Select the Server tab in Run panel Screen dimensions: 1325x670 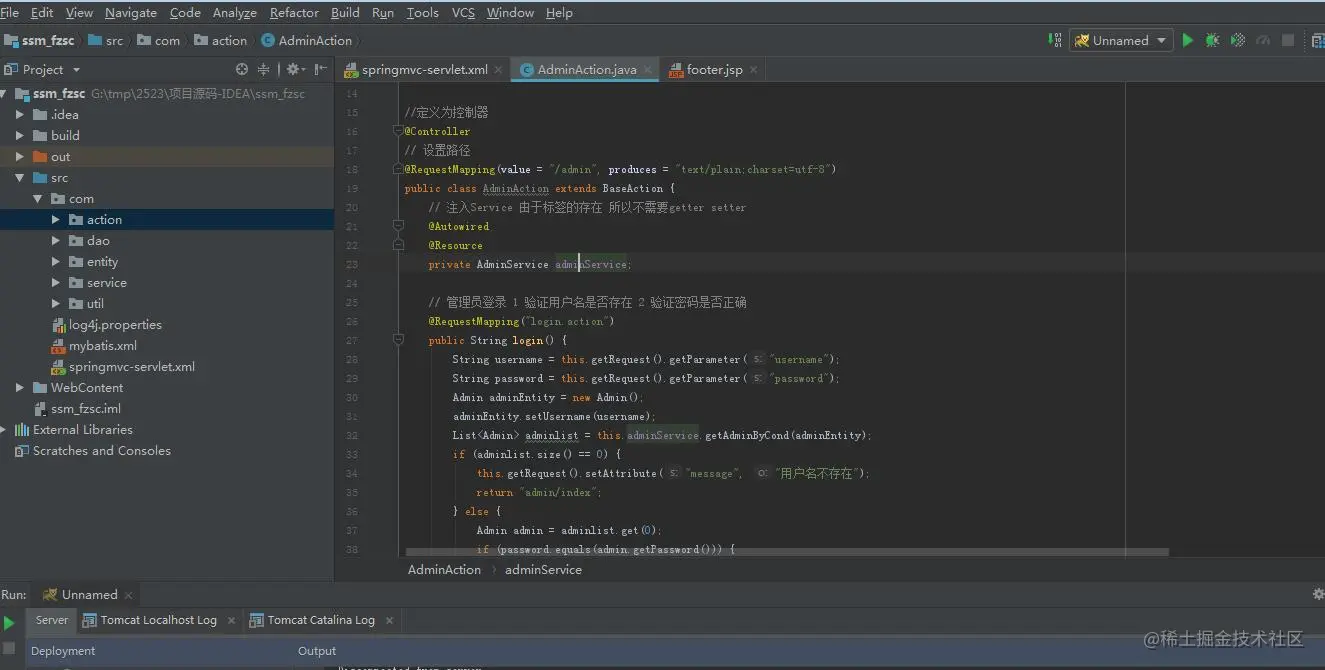coord(52,620)
